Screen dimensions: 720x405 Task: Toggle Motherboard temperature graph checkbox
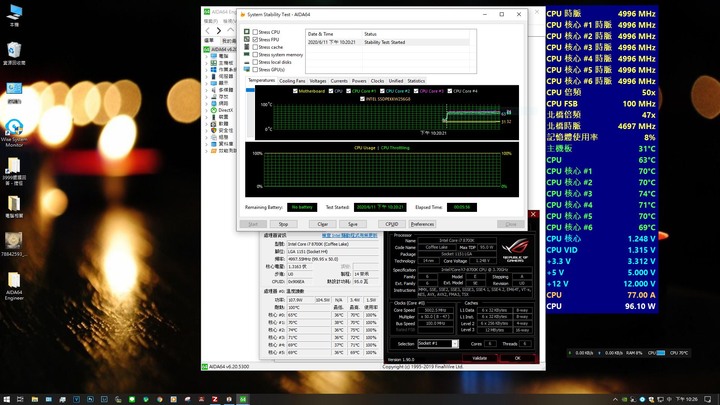tap(295, 91)
